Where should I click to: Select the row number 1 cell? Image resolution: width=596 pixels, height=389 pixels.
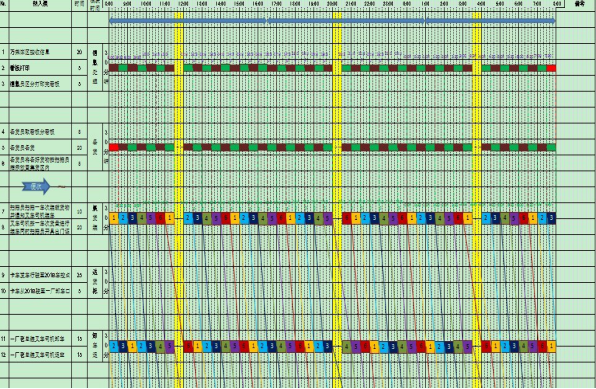point(3,52)
